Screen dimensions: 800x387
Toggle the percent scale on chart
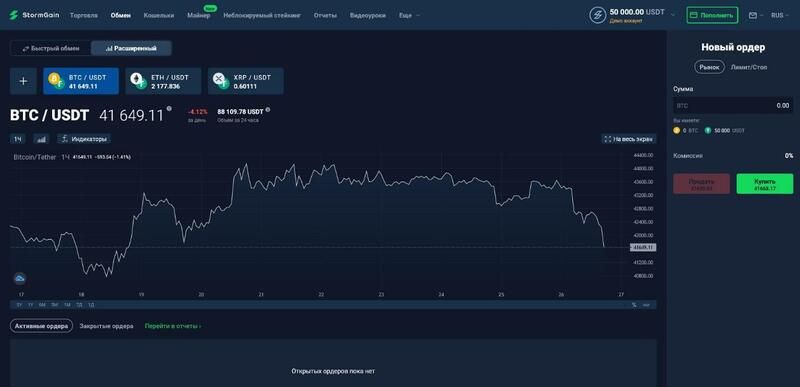(634, 305)
